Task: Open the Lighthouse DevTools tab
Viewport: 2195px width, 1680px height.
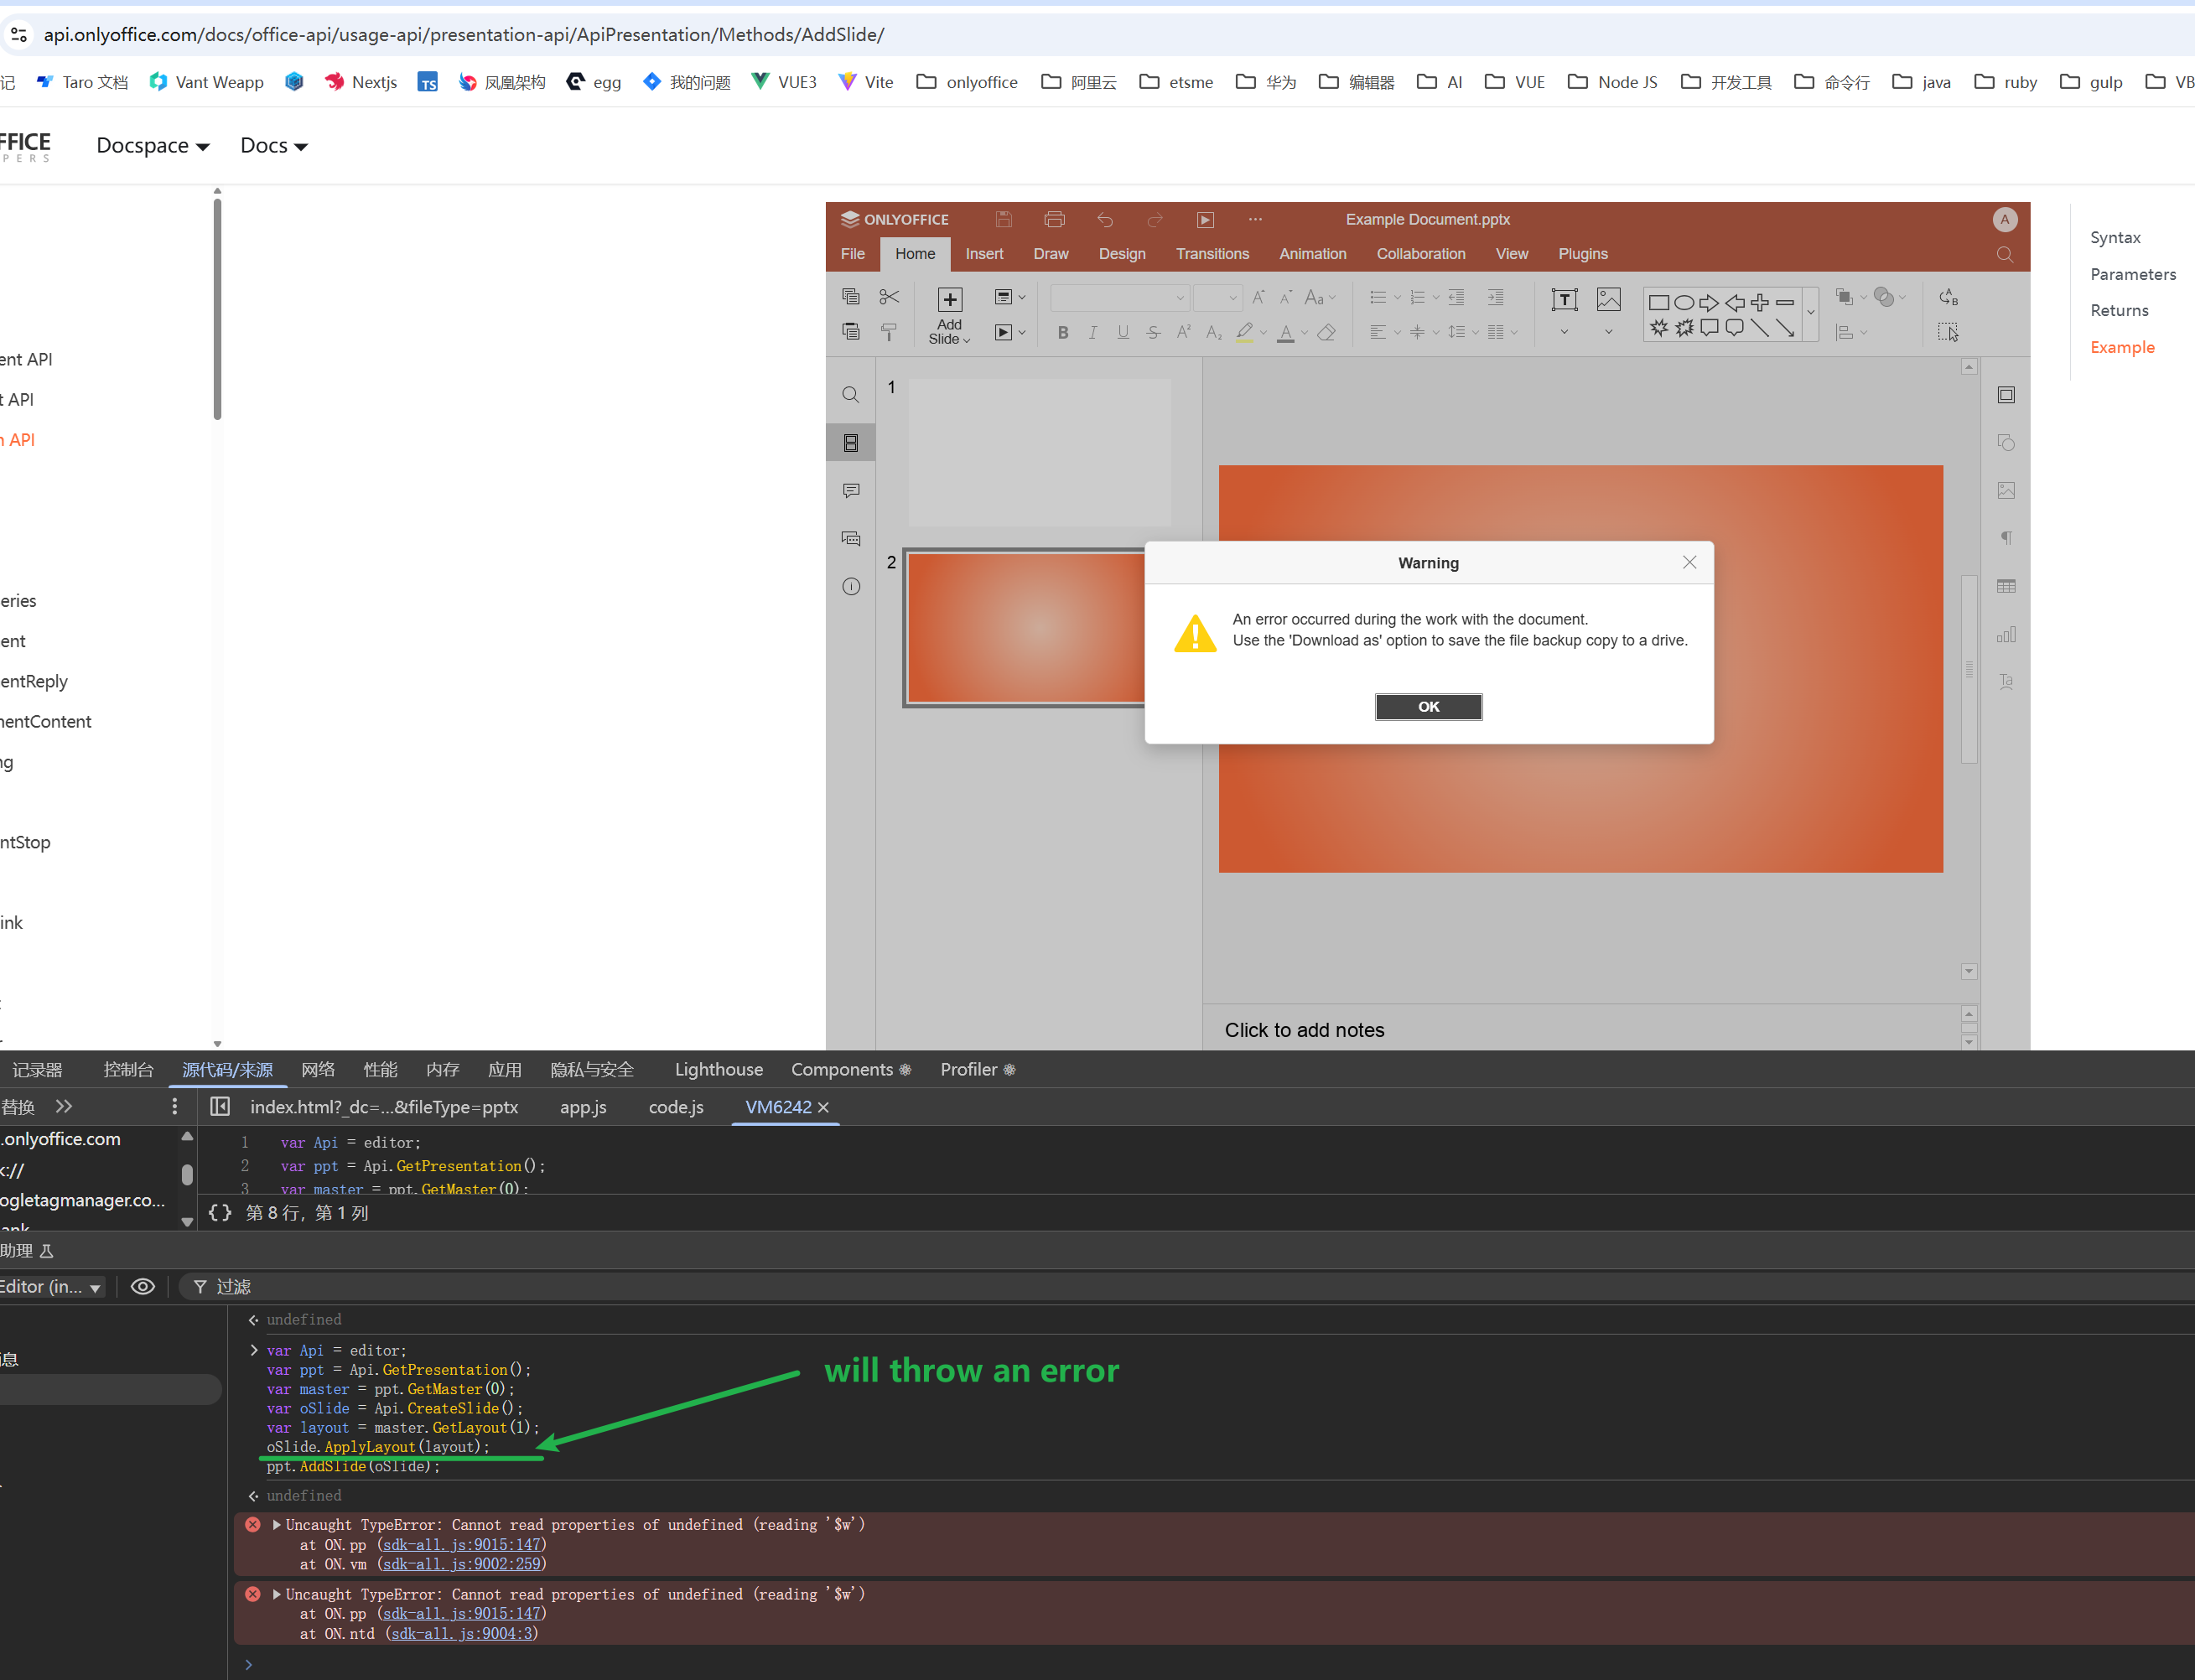Action: [x=718, y=1070]
